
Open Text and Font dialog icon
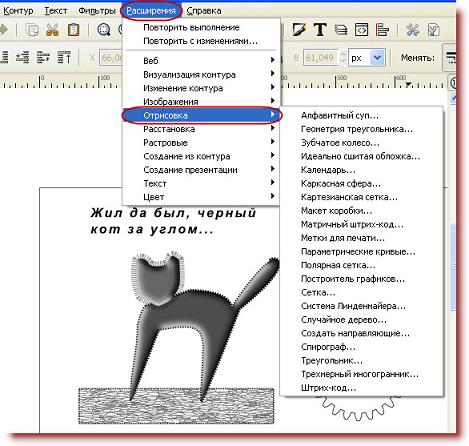click(x=320, y=30)
